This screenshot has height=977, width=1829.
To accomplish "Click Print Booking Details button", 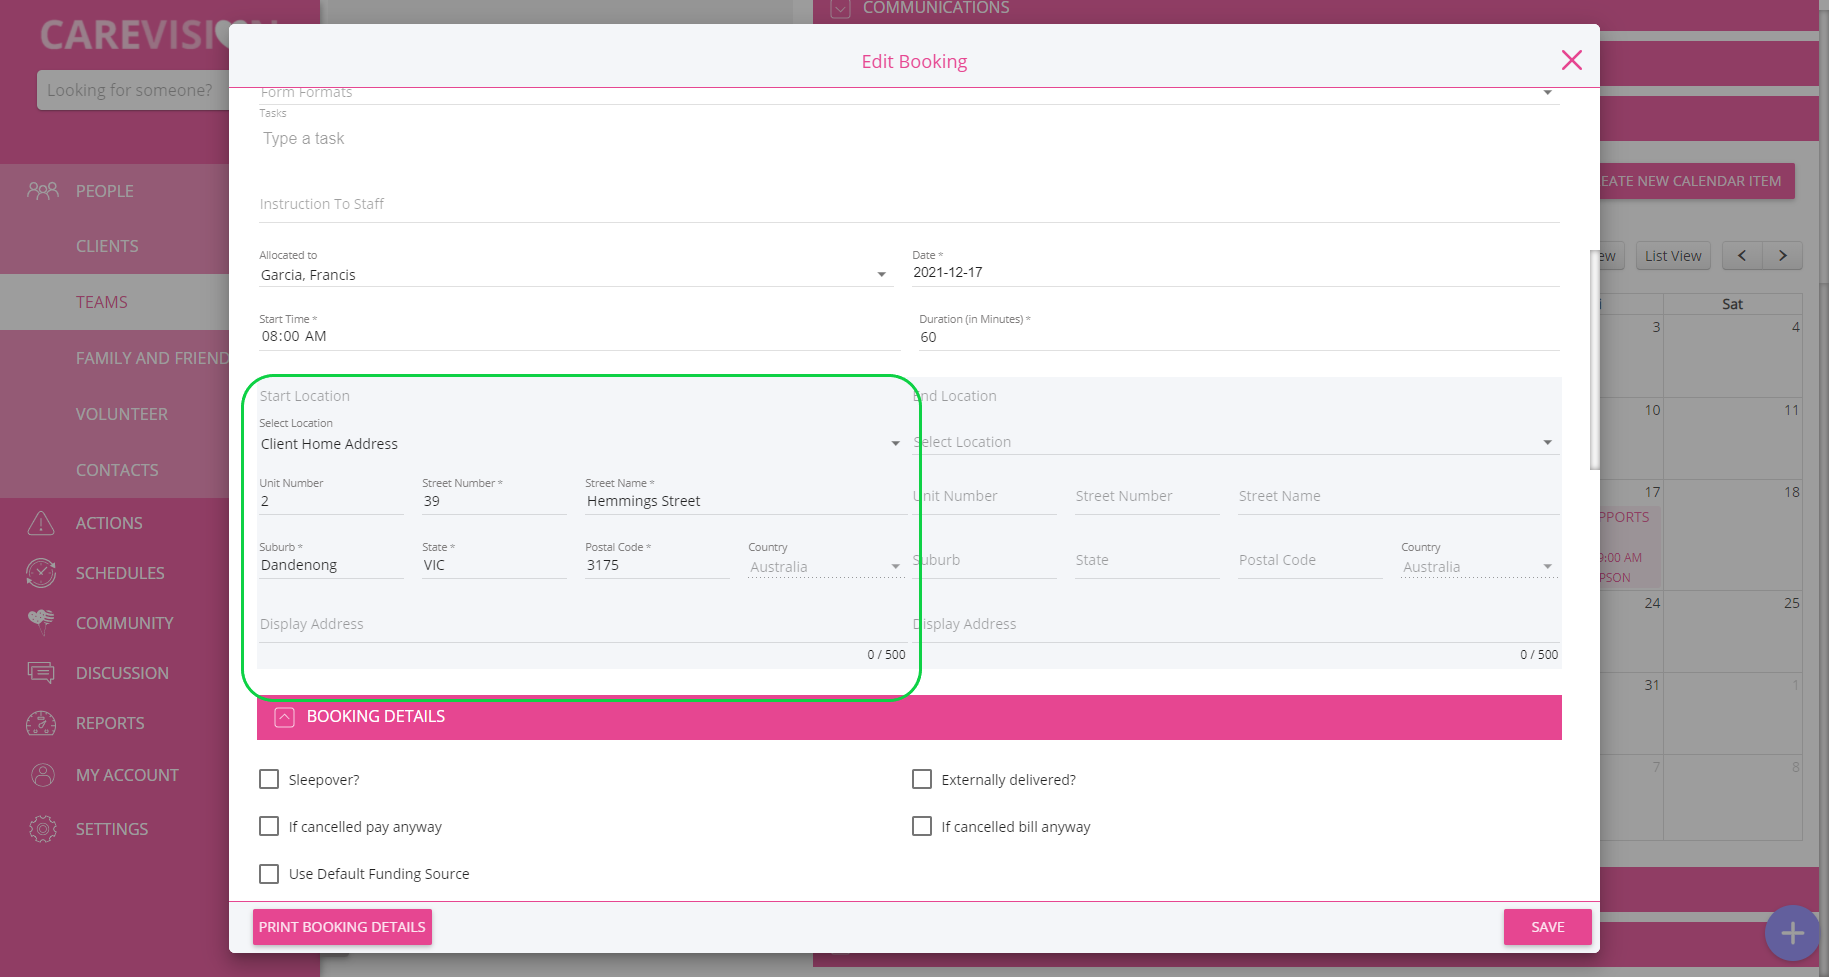I will point(342,927).
